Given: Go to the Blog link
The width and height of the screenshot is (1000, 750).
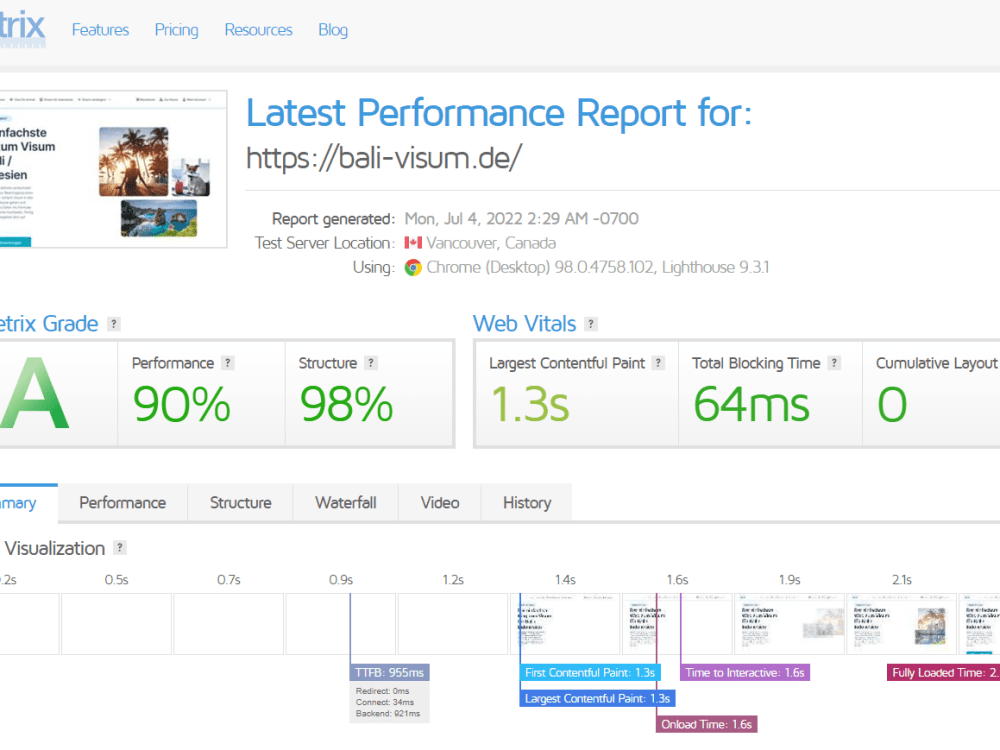Looking at the screenshot, I should coord(333,30).
